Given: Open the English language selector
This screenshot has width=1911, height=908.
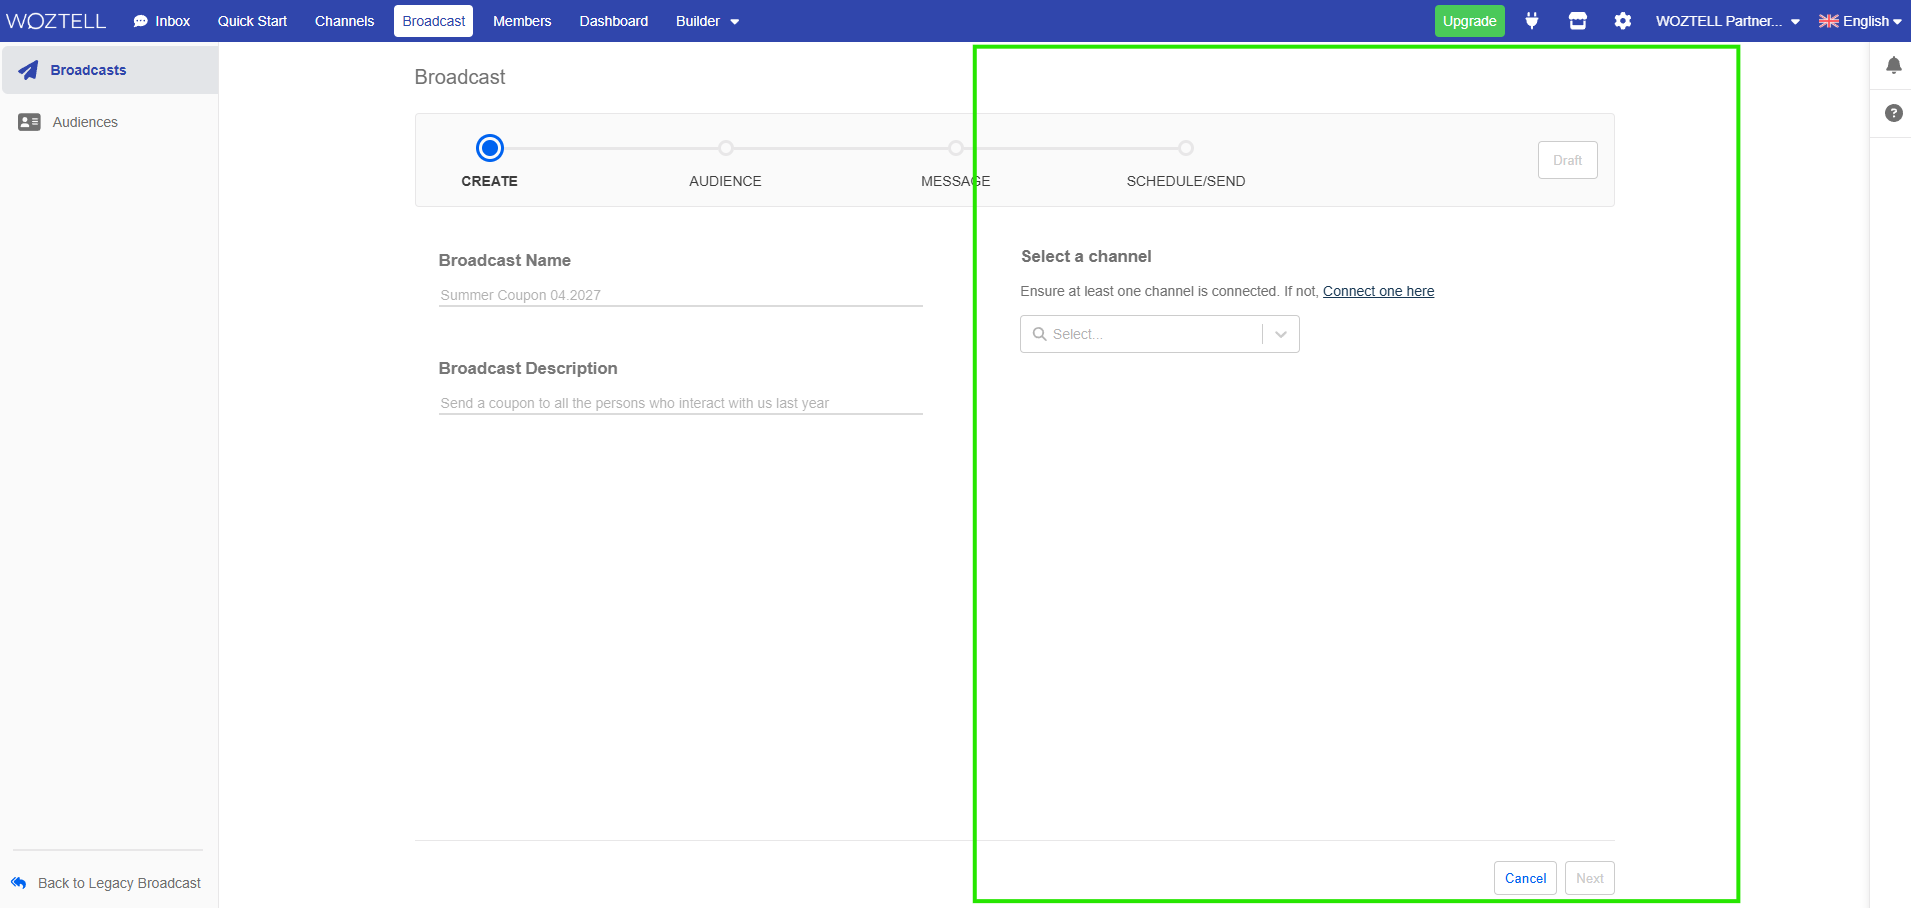Looking at the screenshot, I should 1859,21.
